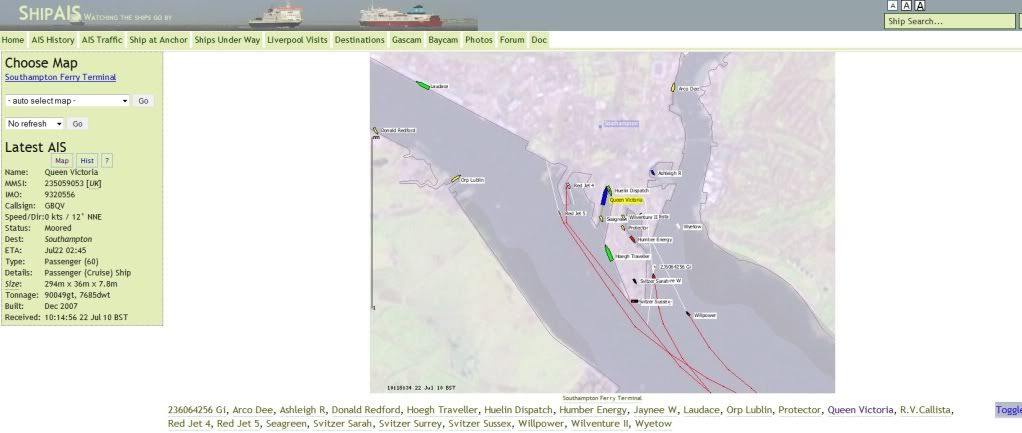Open the Gascam menu item
Viewport: 1022px width, 433px height.
point(407,40)
